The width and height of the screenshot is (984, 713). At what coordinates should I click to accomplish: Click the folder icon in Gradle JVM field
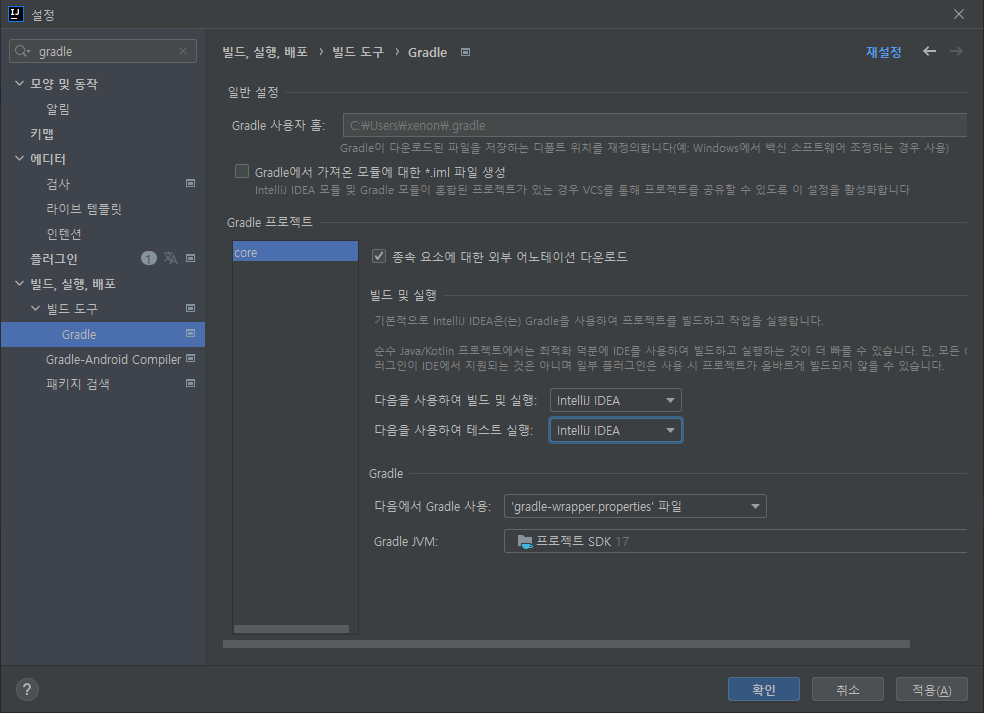click(x=525, y=541)
